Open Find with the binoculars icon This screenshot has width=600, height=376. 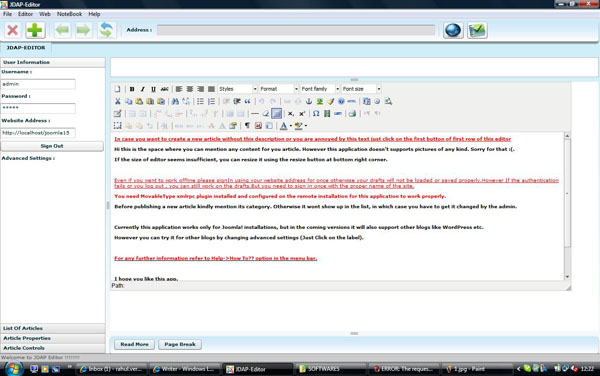(x=175, y=101)
